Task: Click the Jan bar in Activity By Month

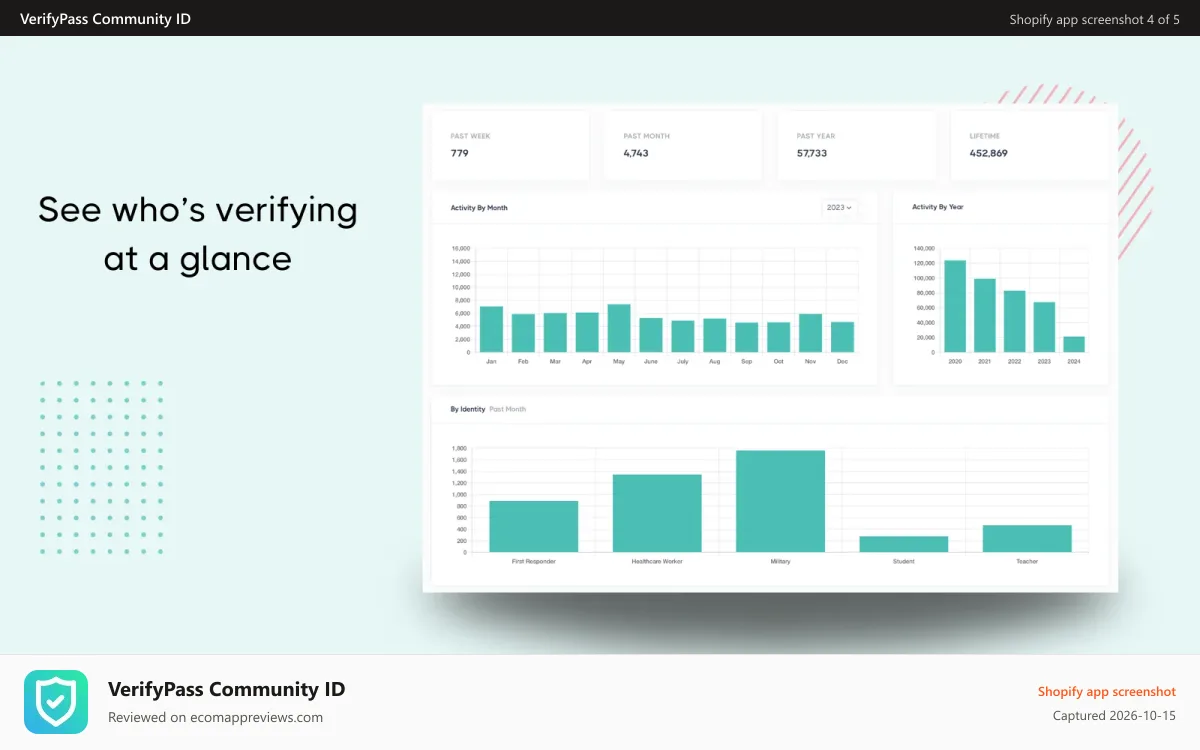Action: tap(491, 329)
